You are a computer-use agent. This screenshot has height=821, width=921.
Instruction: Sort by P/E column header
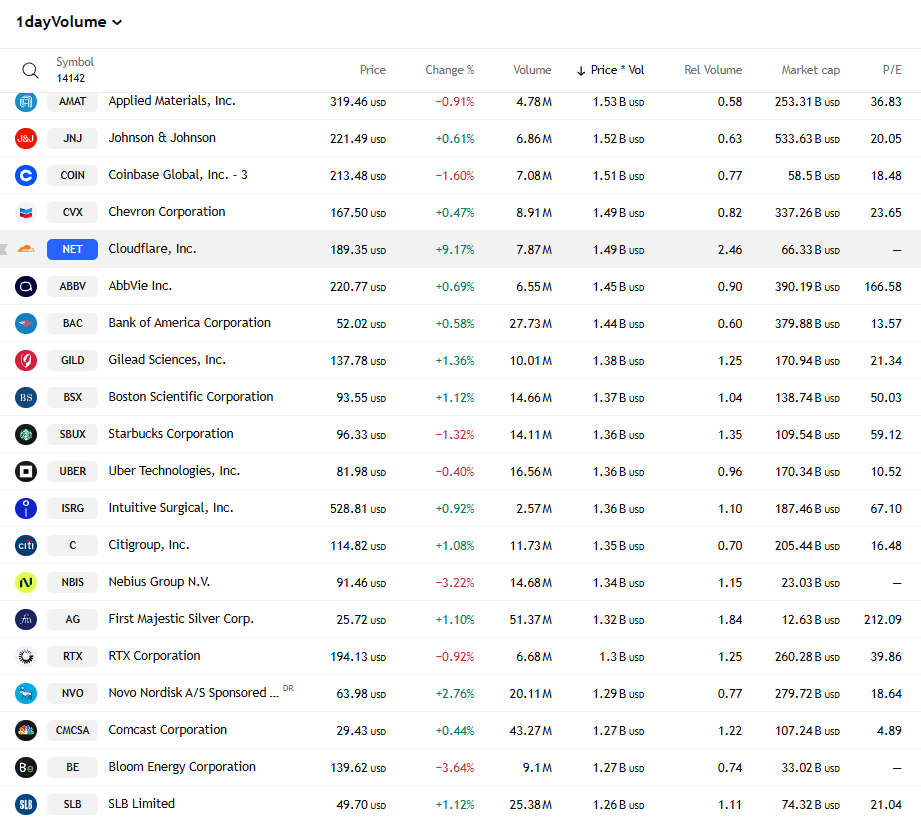(892, 70)
